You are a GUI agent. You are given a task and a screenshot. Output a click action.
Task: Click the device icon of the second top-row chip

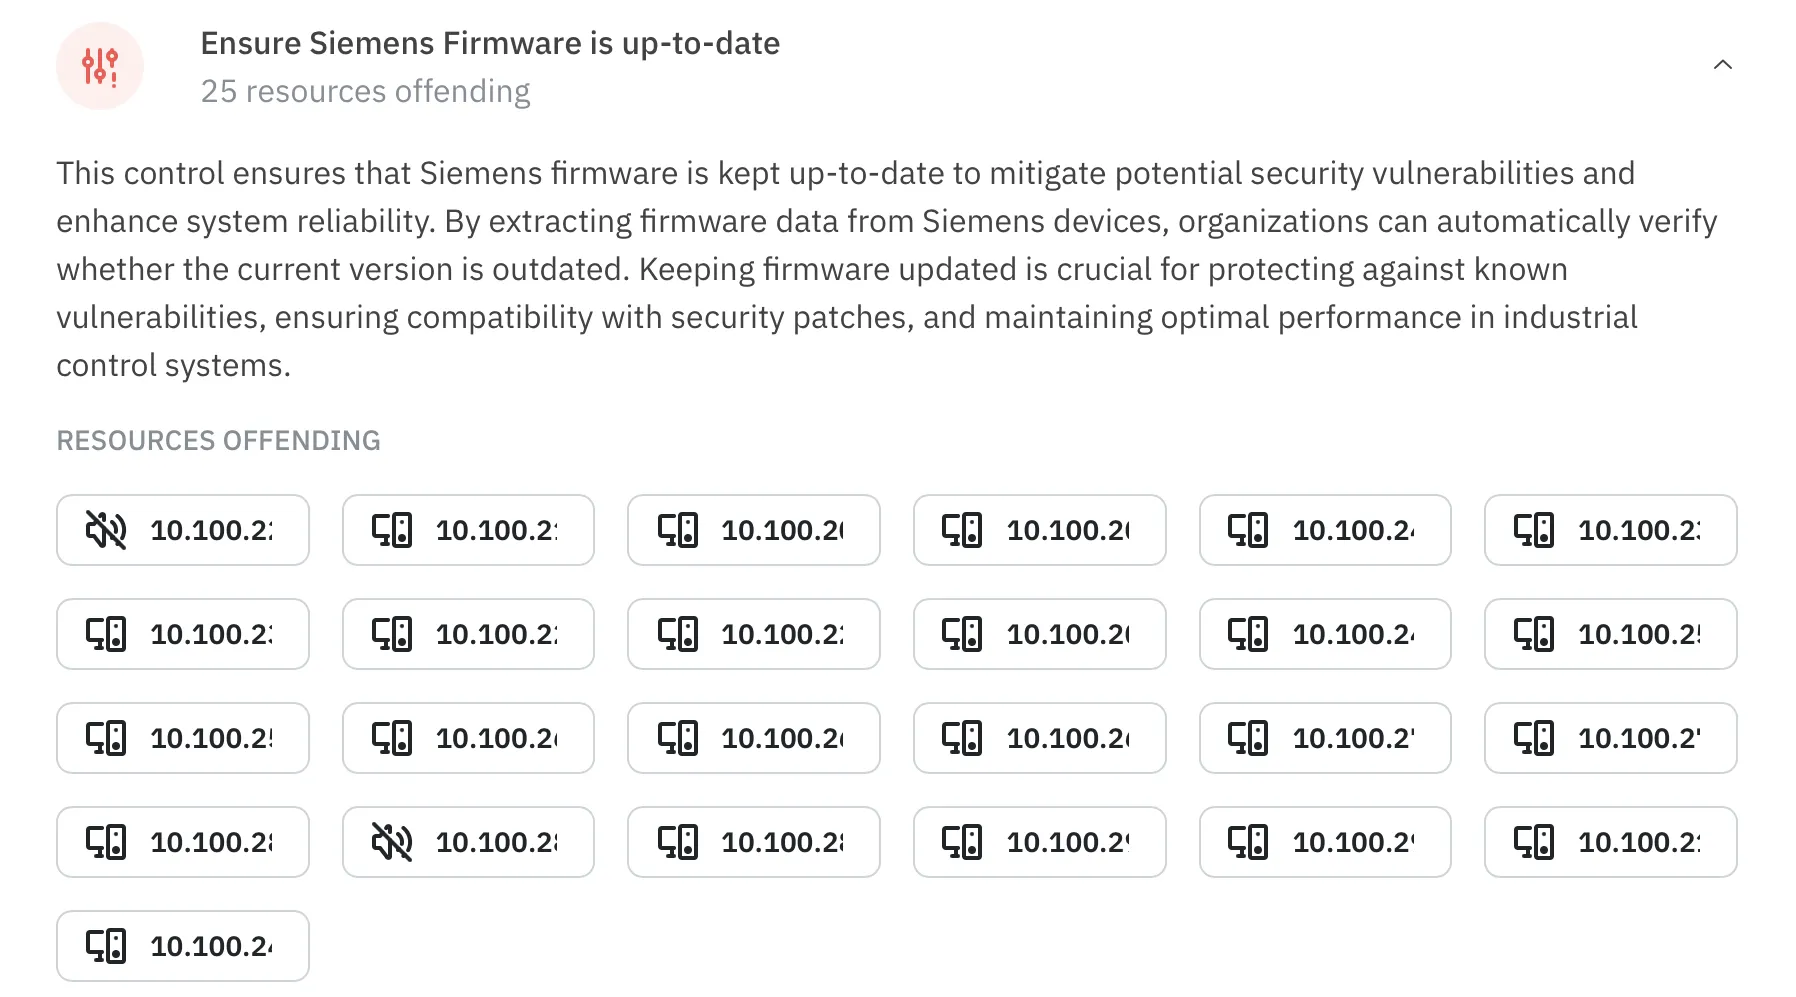[392, 530]
